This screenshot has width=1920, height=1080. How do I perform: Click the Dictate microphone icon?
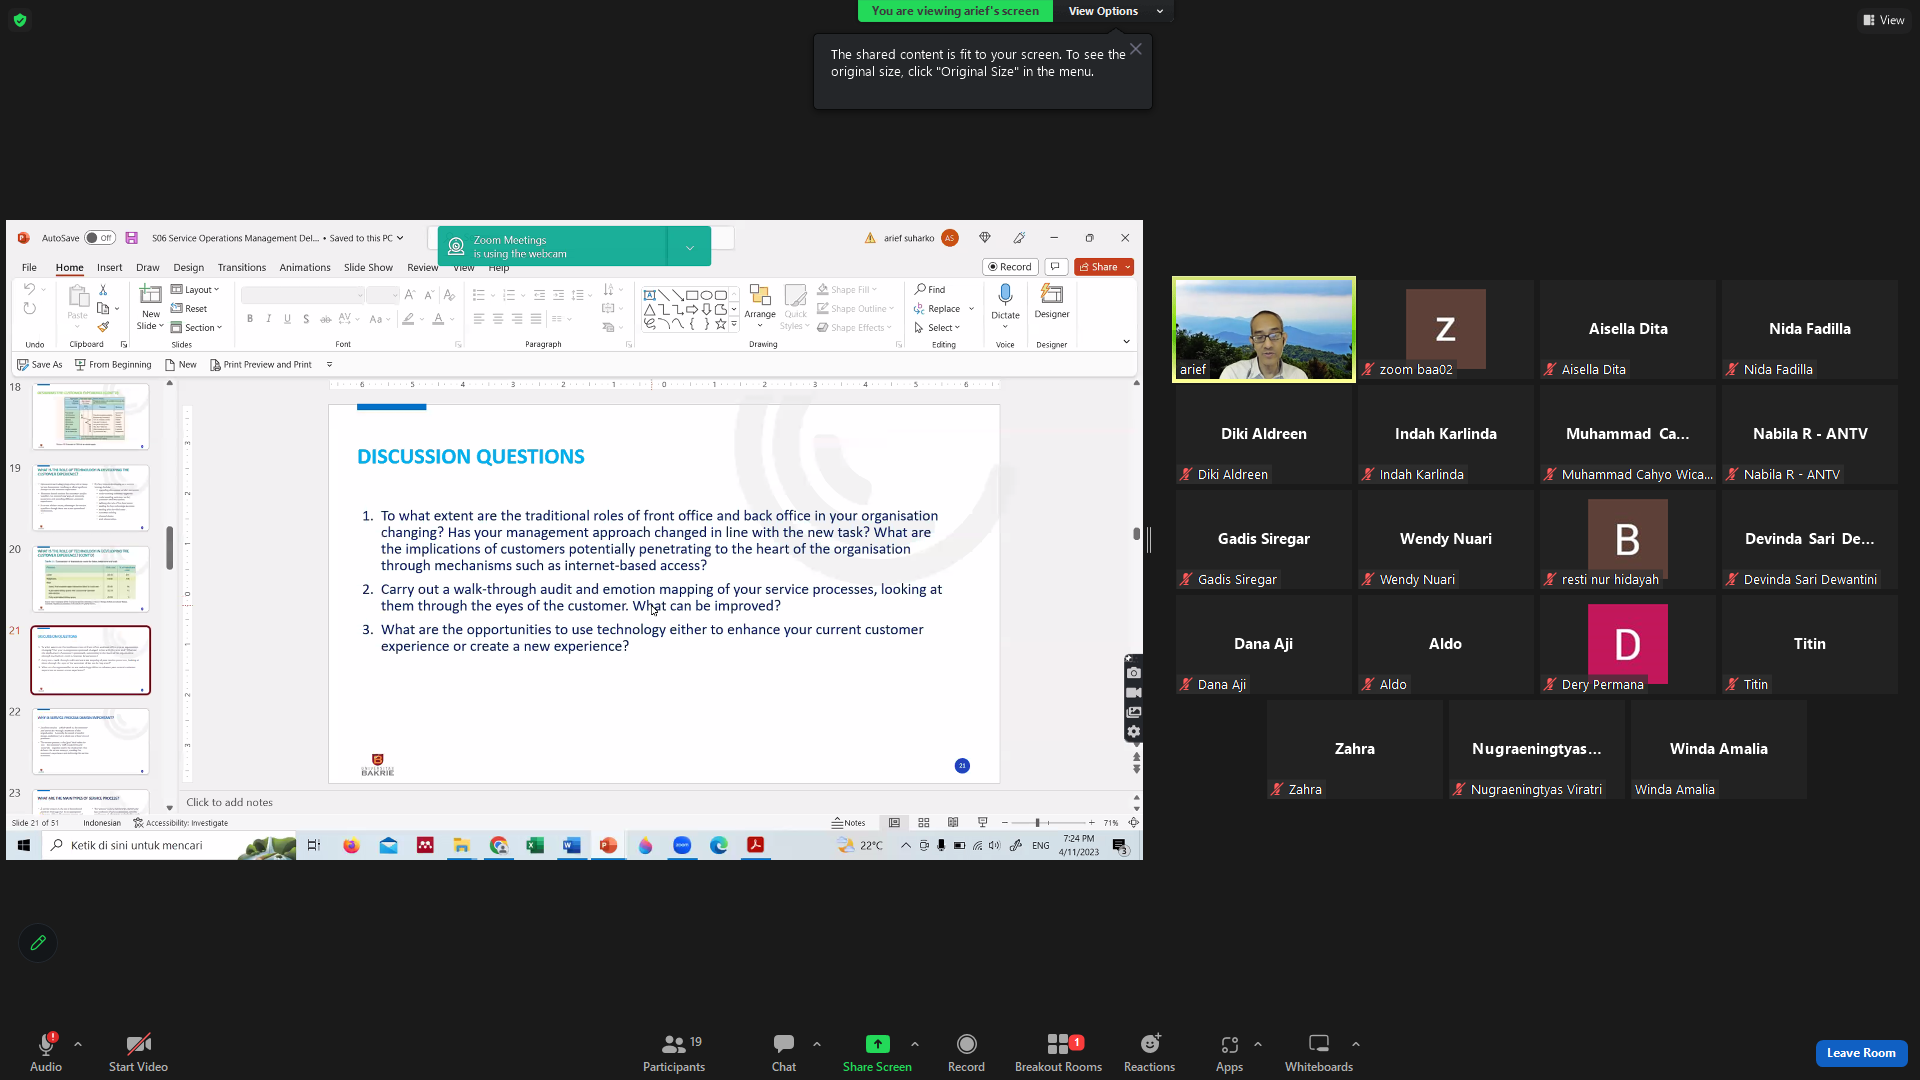tap(1005, 294)
